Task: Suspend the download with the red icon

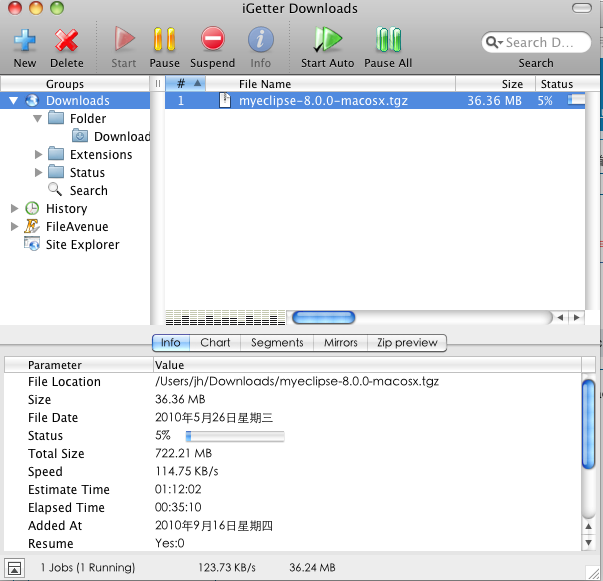Action: [212, 38]
